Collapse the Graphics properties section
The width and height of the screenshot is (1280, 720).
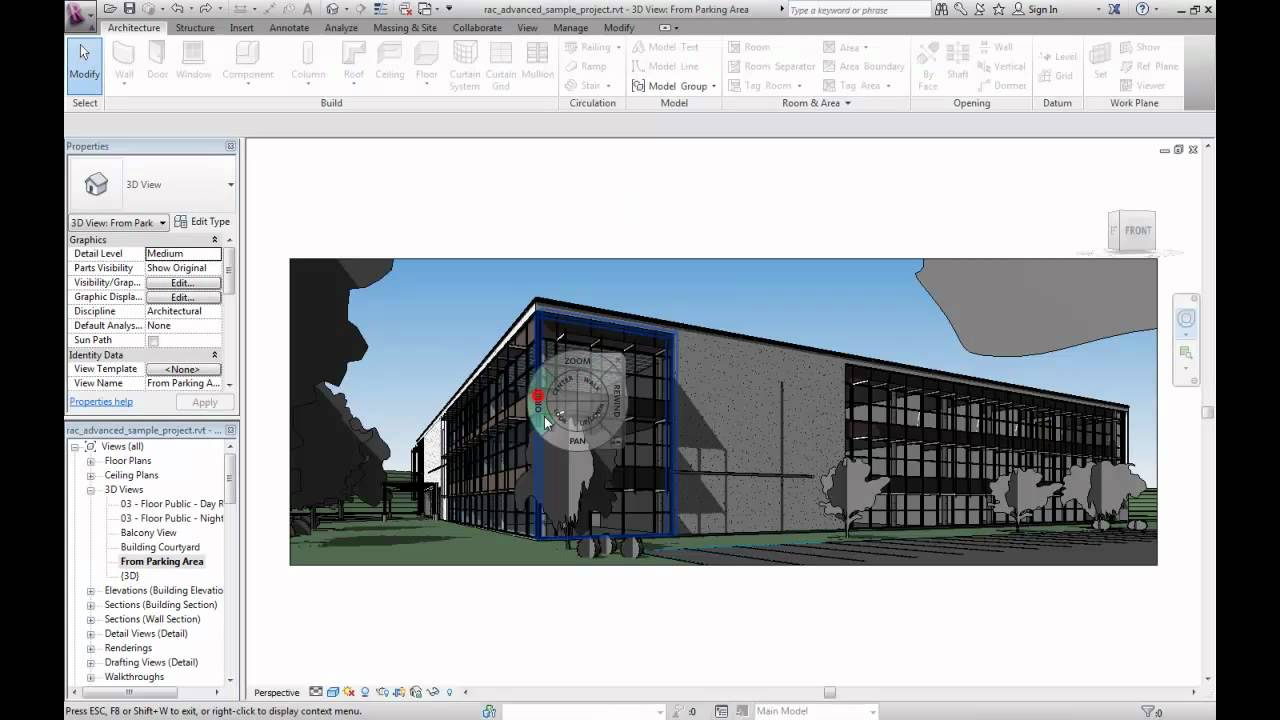(214, 240)
